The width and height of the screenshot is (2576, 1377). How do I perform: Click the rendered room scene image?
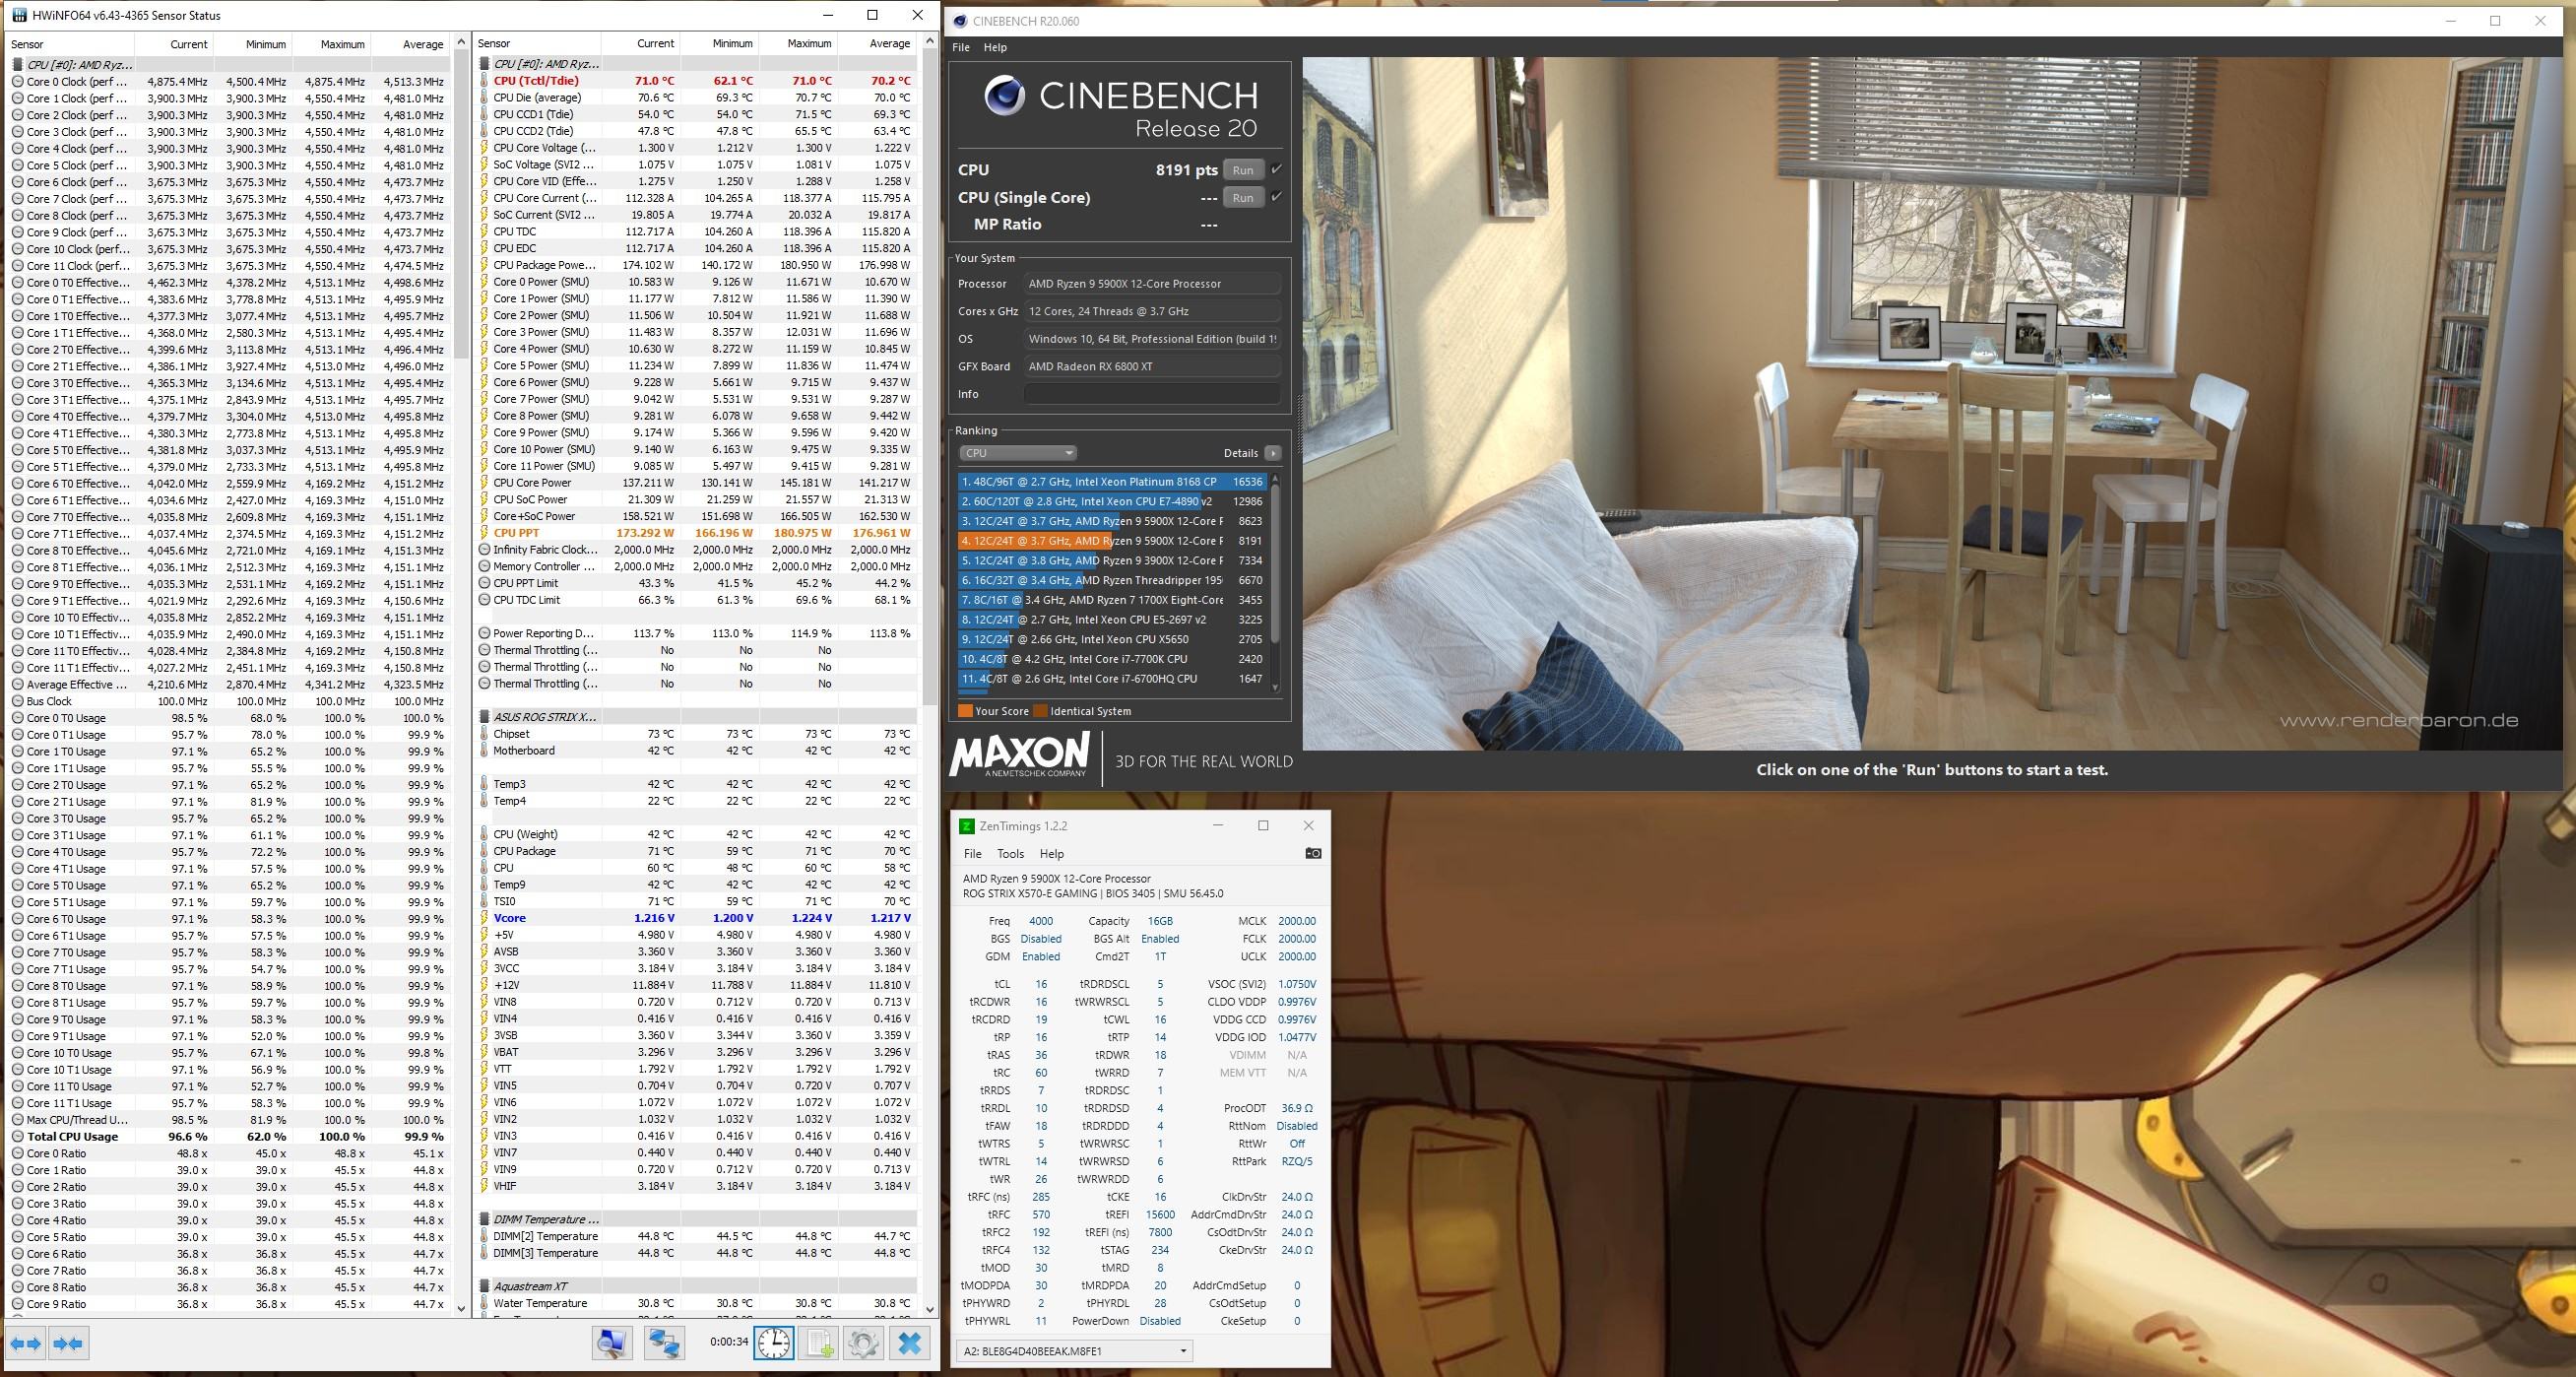click(1932, 403)
